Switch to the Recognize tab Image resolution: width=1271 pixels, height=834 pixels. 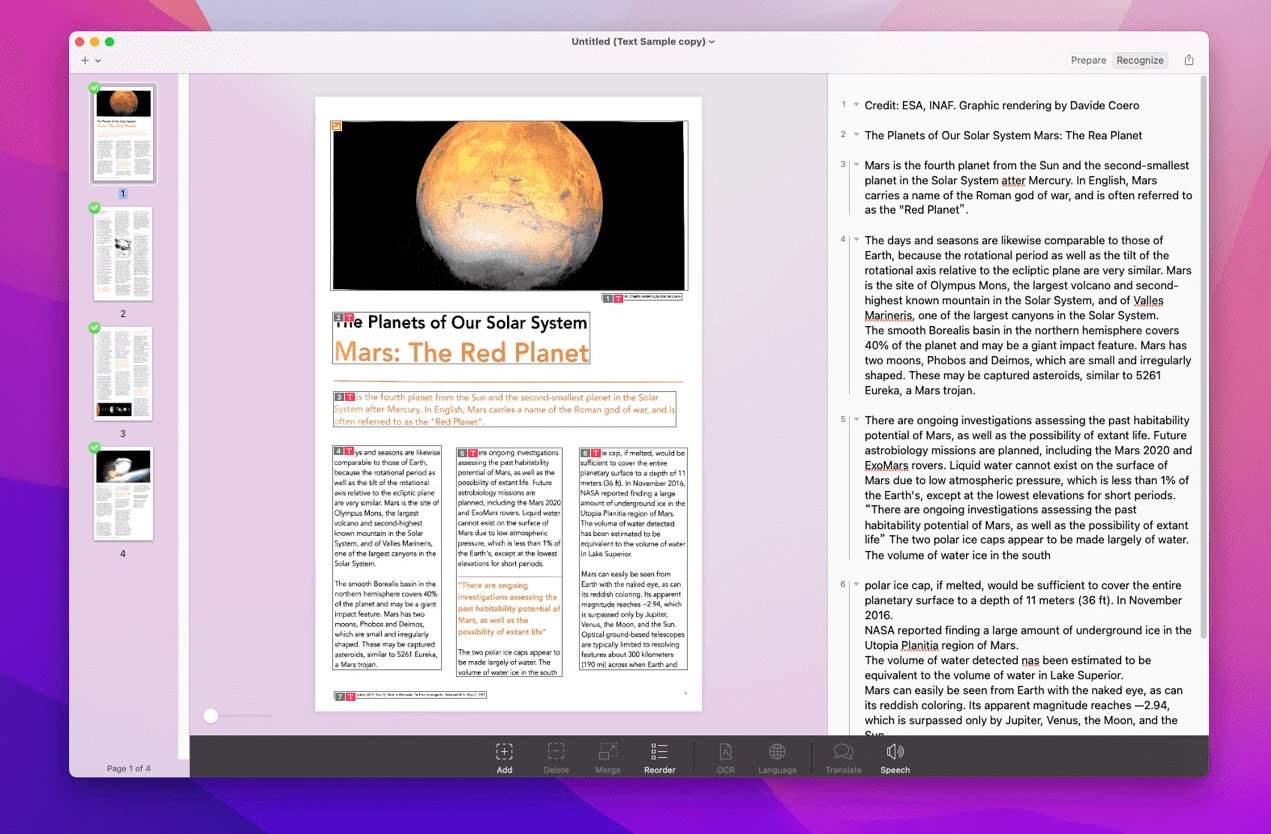click(1140, 60)
